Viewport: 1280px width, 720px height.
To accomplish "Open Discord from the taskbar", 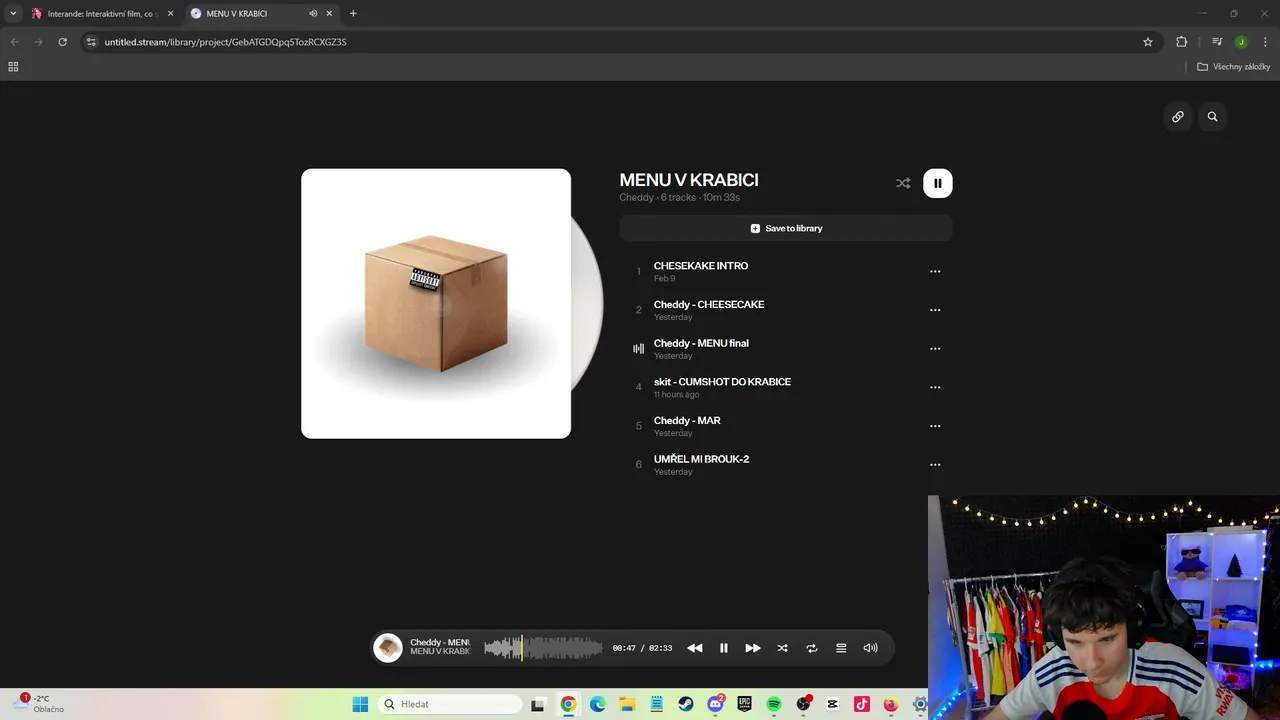I will (x=715, y=704).
